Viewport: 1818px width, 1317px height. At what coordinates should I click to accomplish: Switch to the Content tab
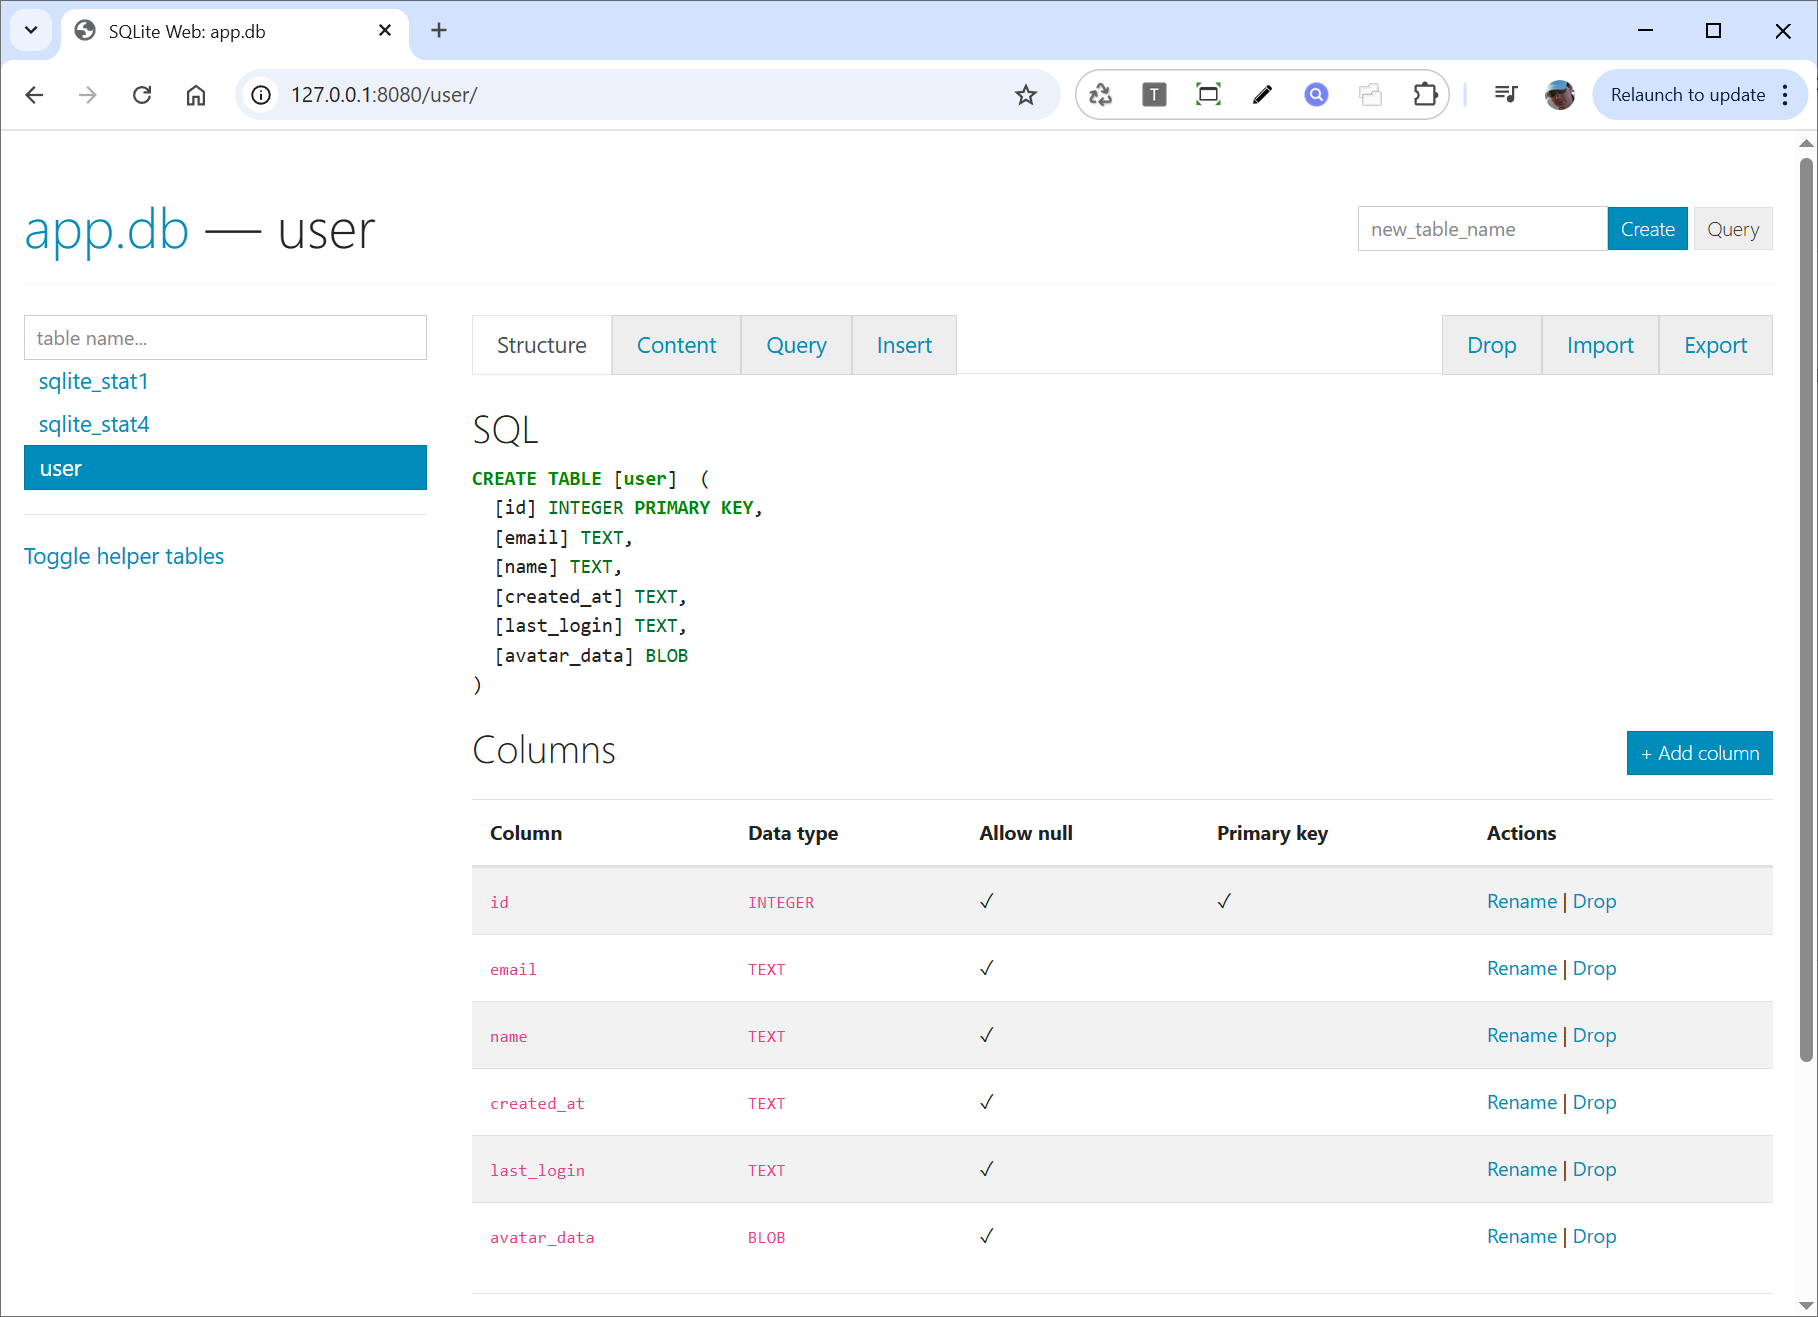click(x=676, y=345)
